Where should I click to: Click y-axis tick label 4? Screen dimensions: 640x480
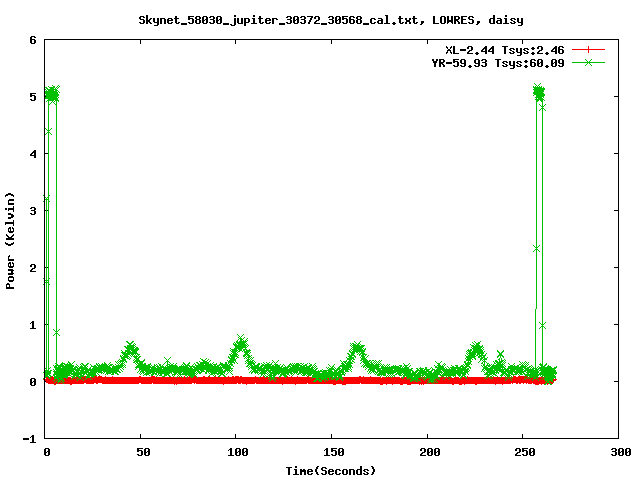tap(33, 154)
